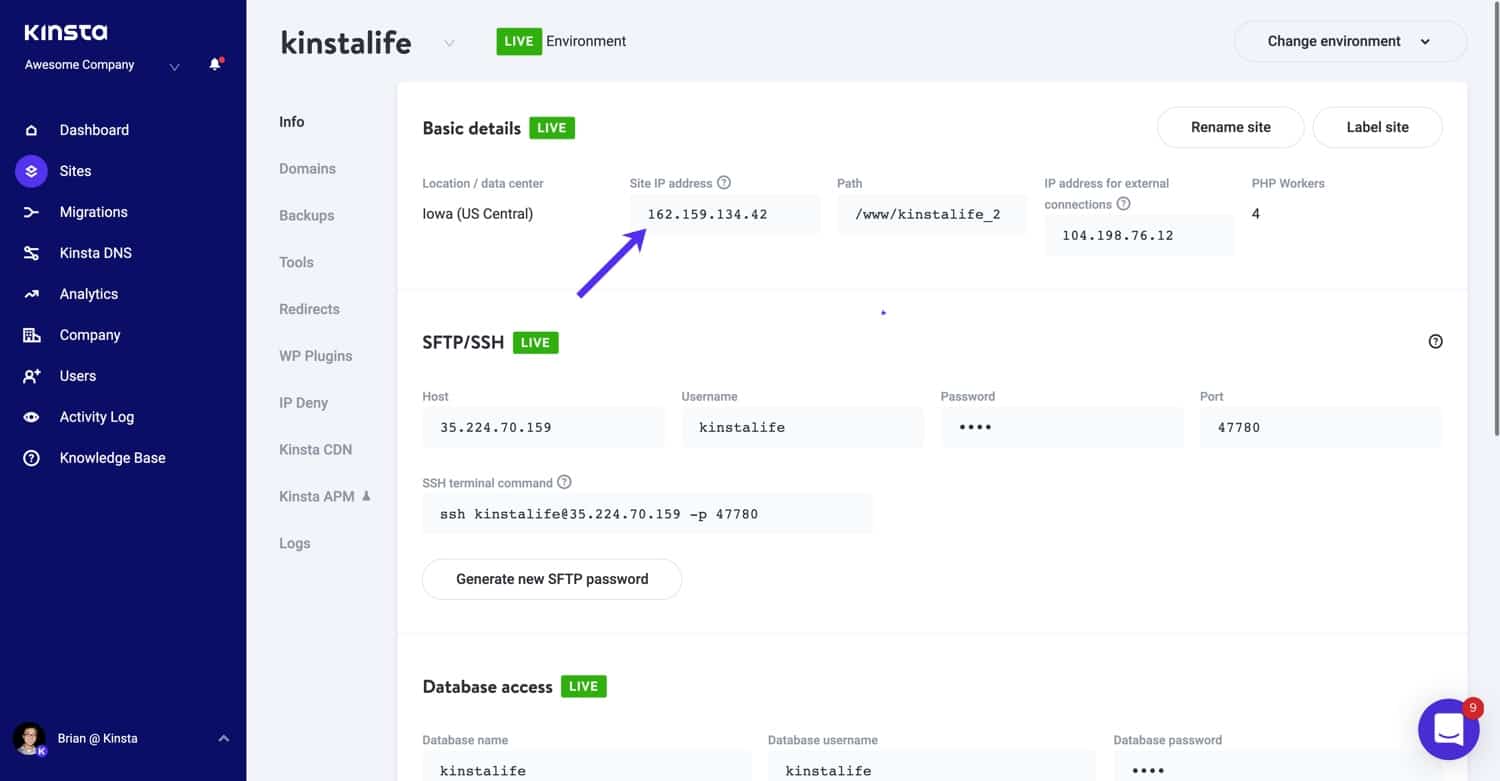Select the Sites icon in the sidebar
This screenshot has width=1500, height=781.
31,170
